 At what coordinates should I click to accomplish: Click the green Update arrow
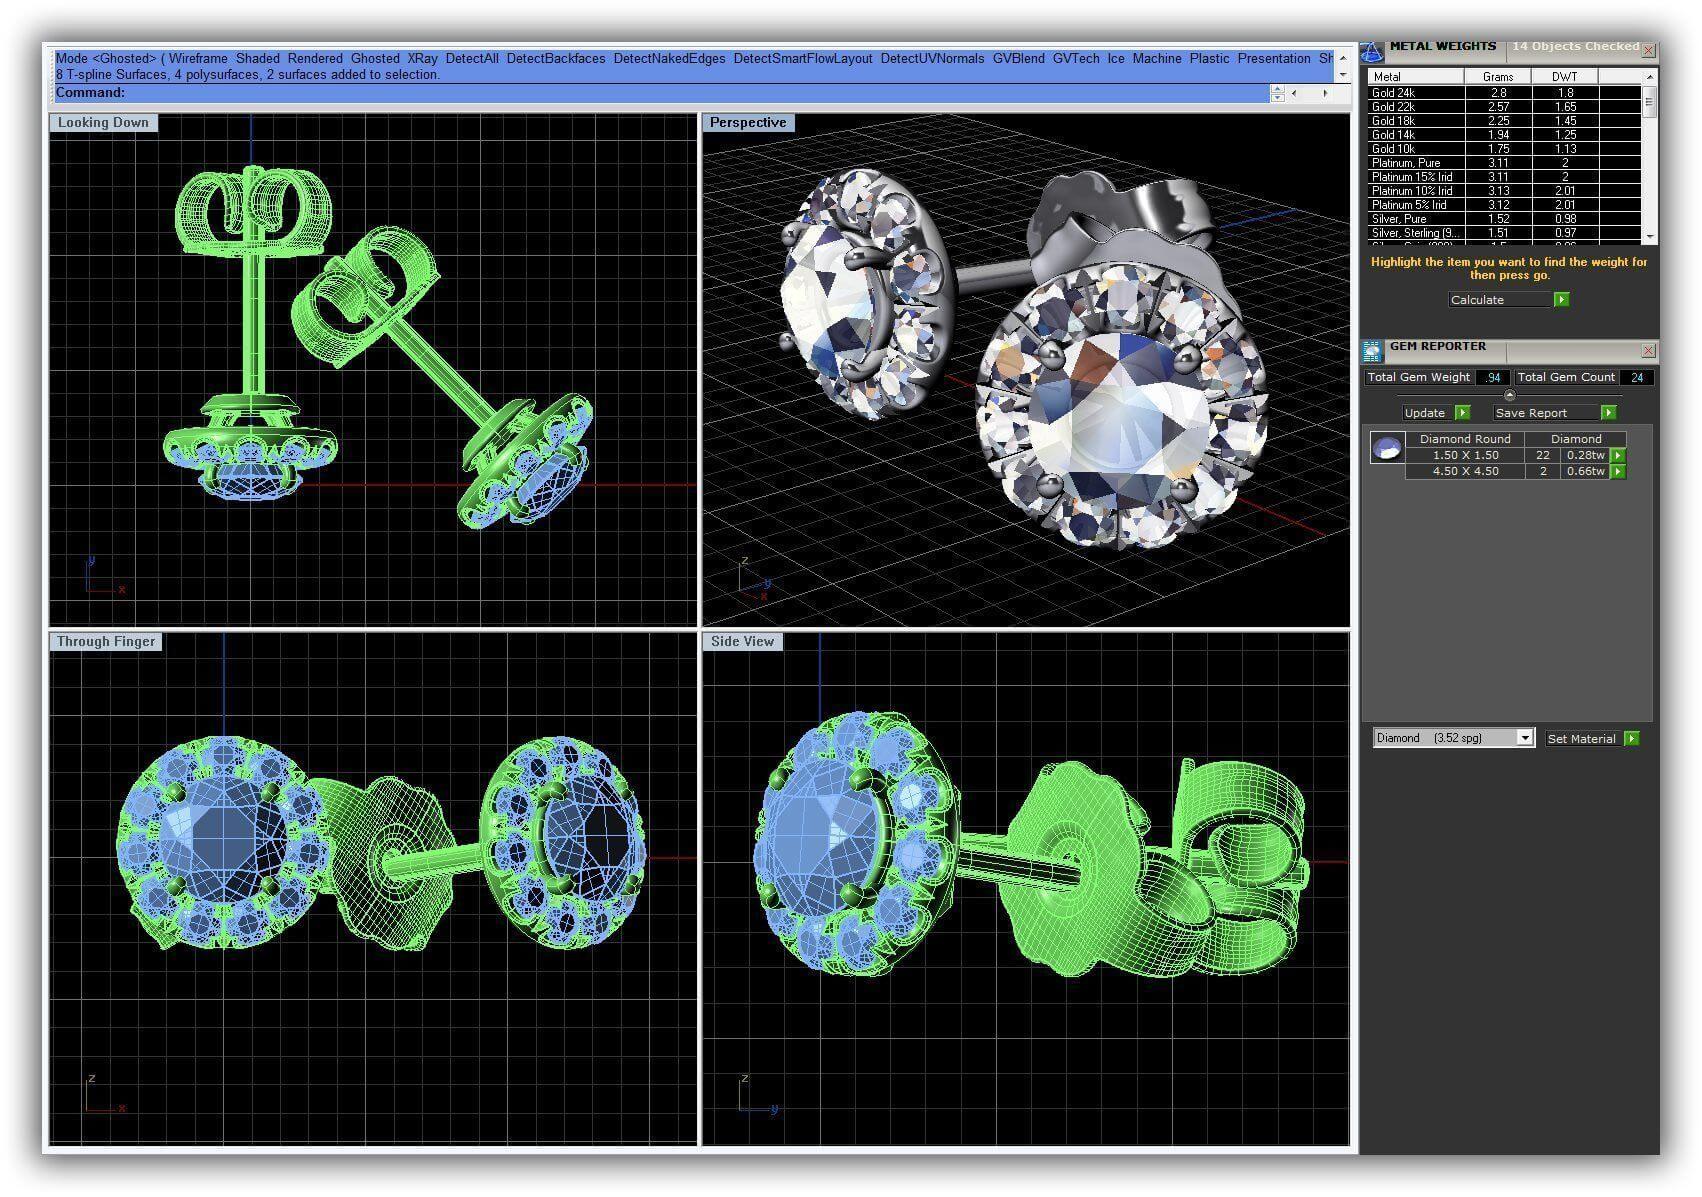tap(1462, 413)
